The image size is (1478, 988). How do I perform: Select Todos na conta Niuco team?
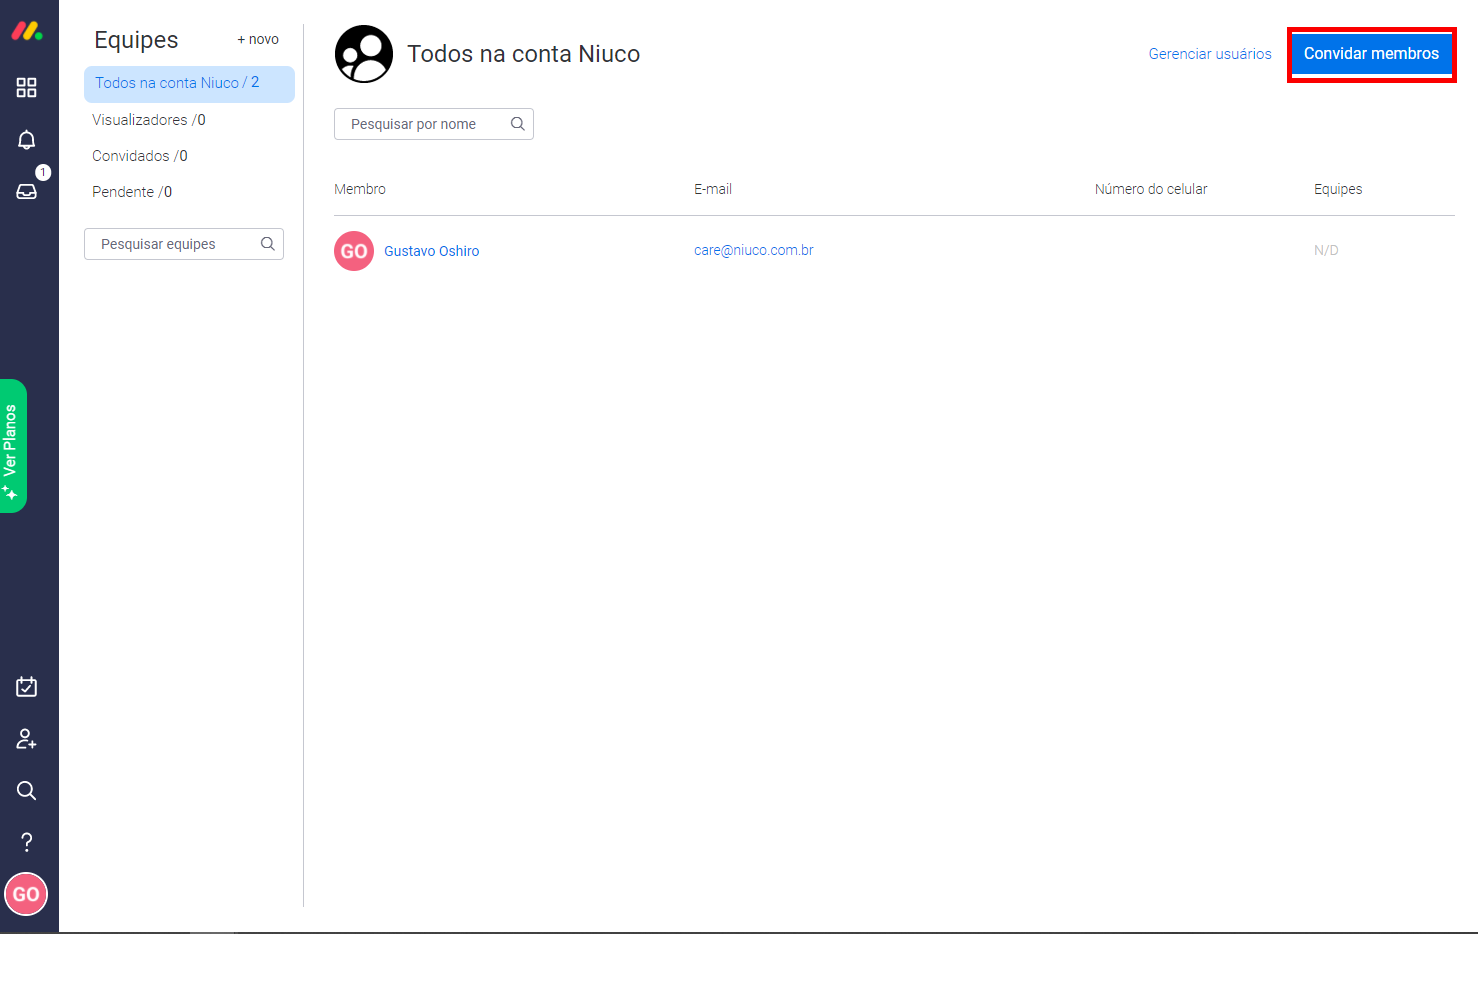tap(189, 84)
